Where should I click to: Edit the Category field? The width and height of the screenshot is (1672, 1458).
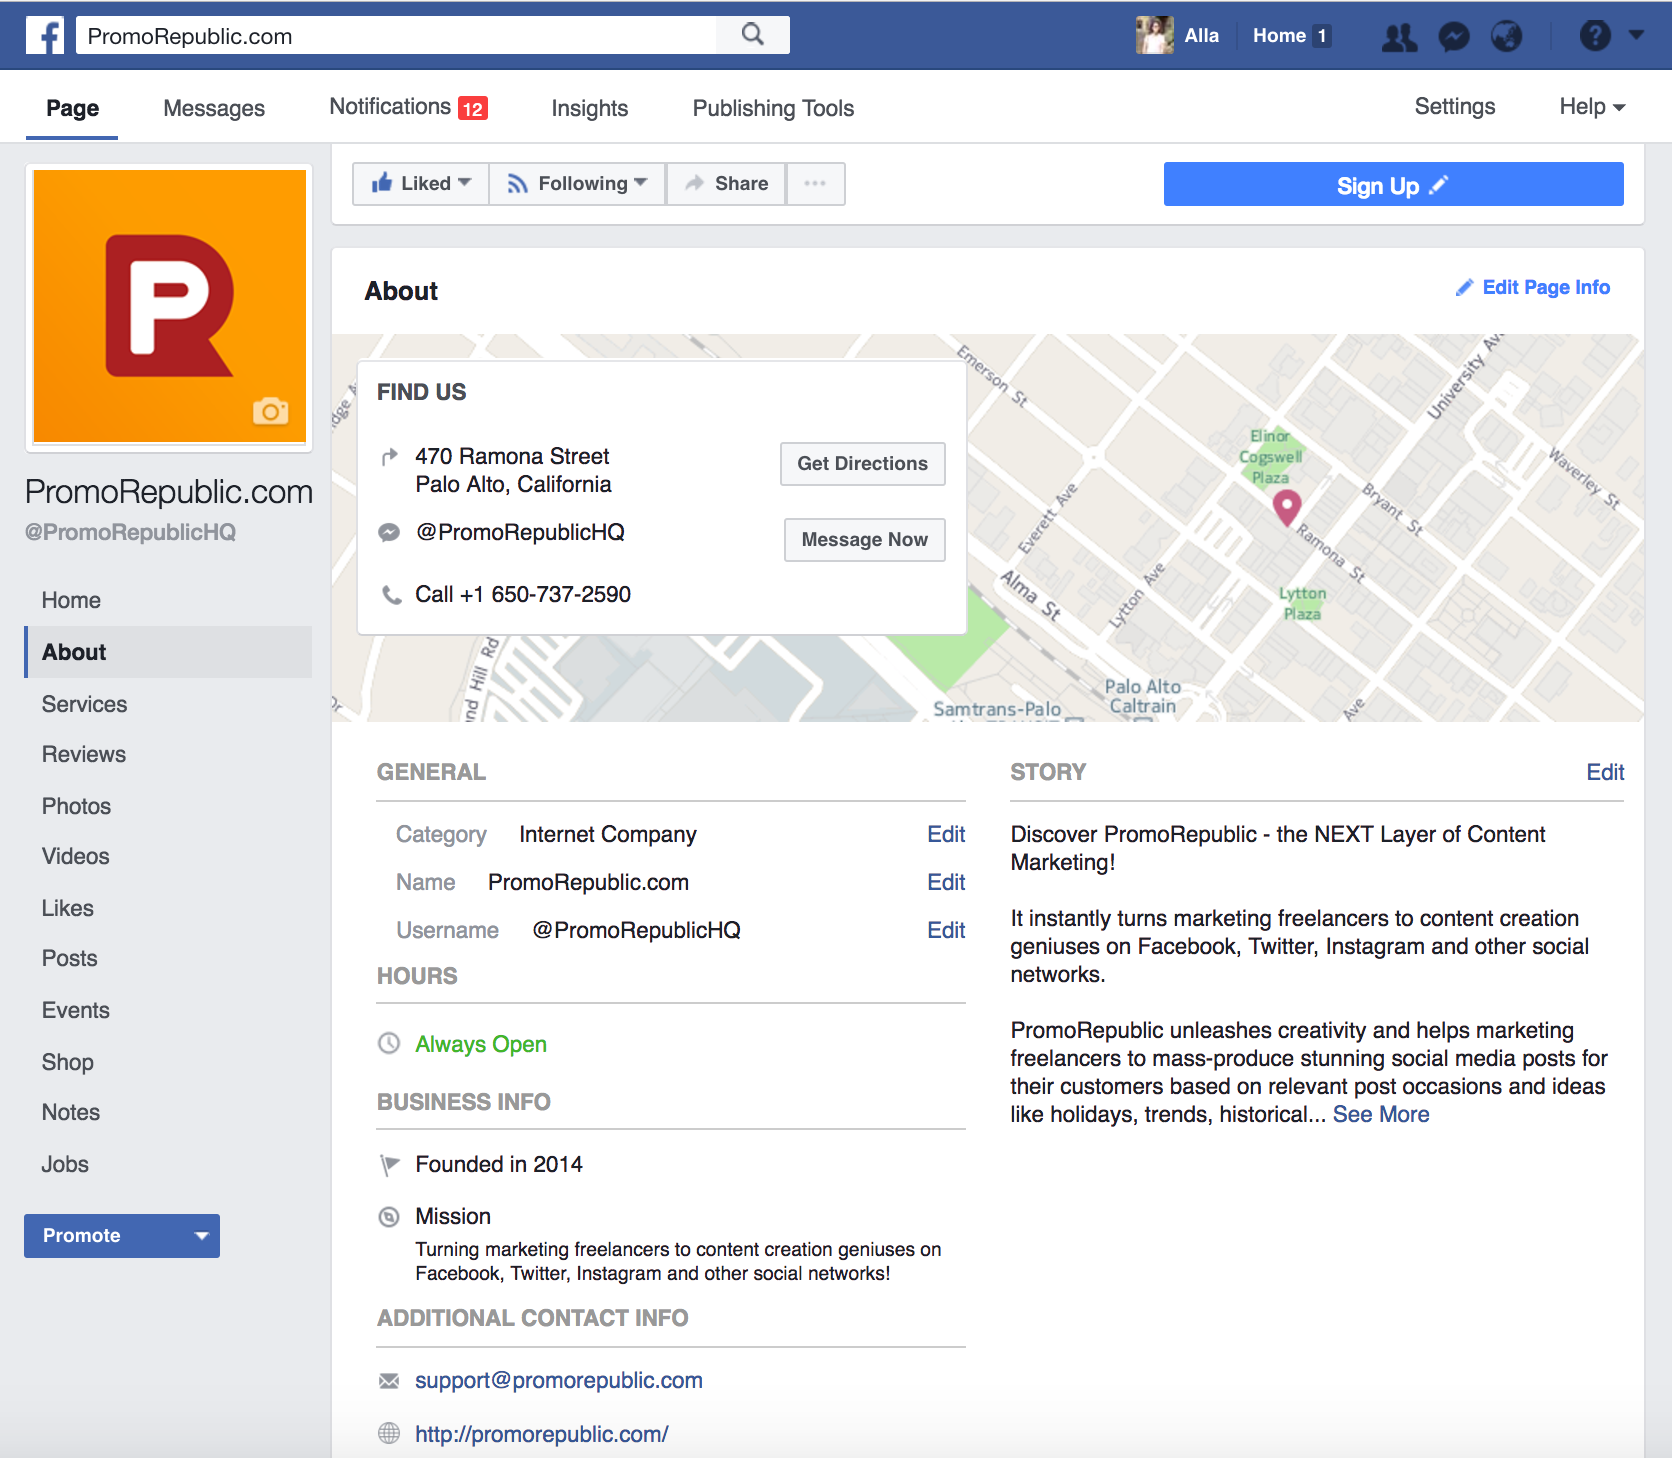(x=946, y=834)
